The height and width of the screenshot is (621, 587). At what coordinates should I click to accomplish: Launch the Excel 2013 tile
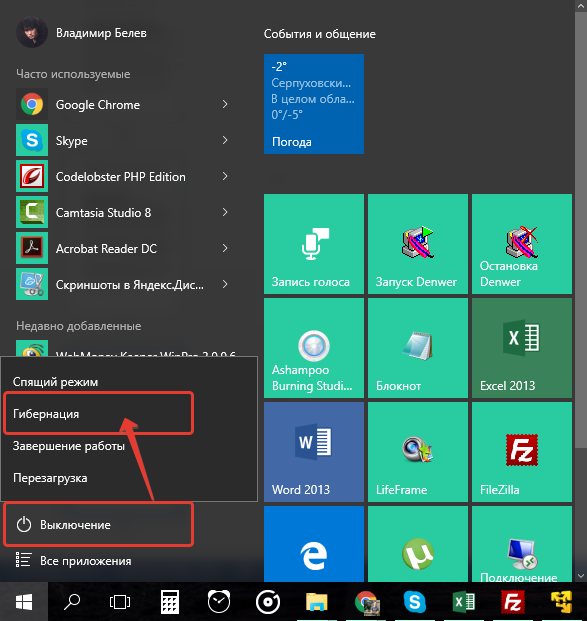[x=522, y=348]
